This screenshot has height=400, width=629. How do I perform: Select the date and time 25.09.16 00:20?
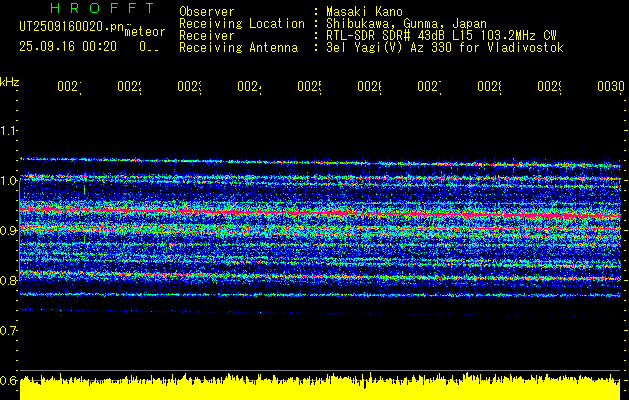68,47
